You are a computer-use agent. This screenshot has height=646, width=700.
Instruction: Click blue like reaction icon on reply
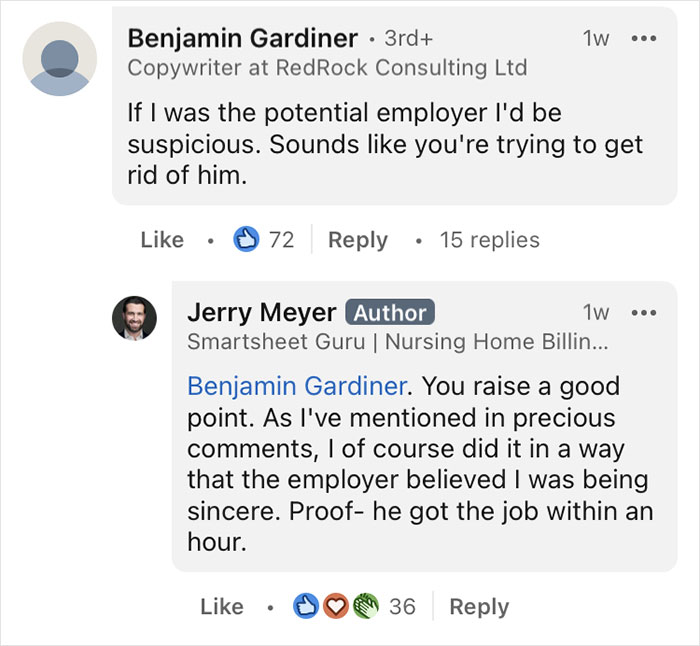(305, 606)
